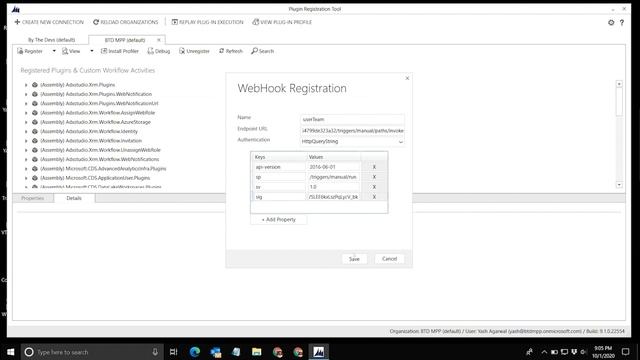Click the Add Property button
The height and width of the screenshot is (360, 640).
click(279, 220)
